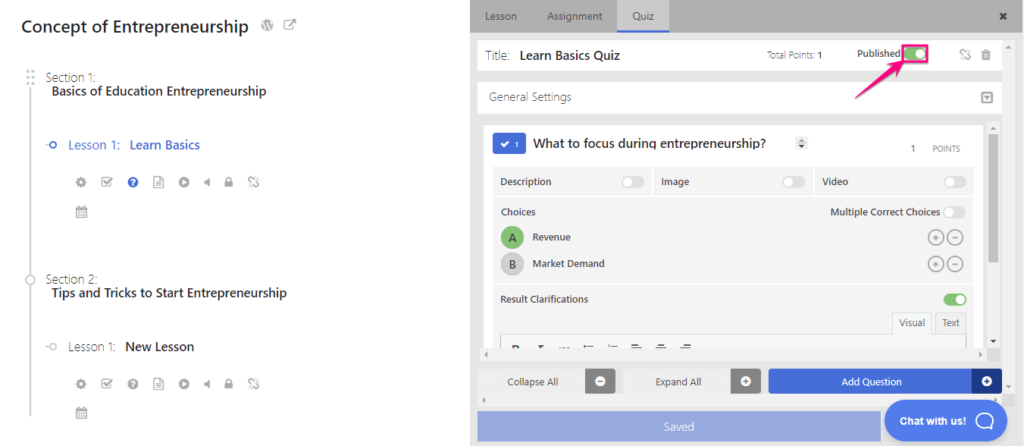The image size is (1024, 446).
Task: Enable the Image toggle
Action: pos(793,182)
